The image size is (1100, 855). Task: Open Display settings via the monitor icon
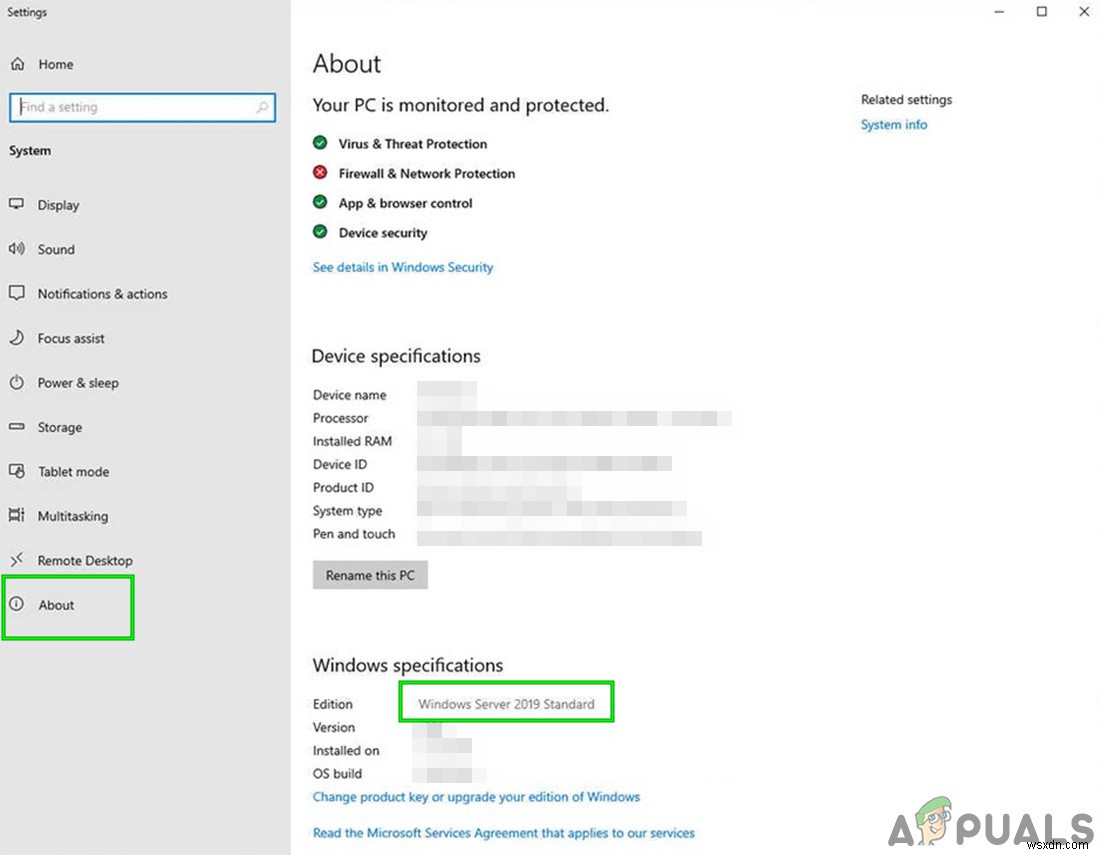click(x=17, y=204)
